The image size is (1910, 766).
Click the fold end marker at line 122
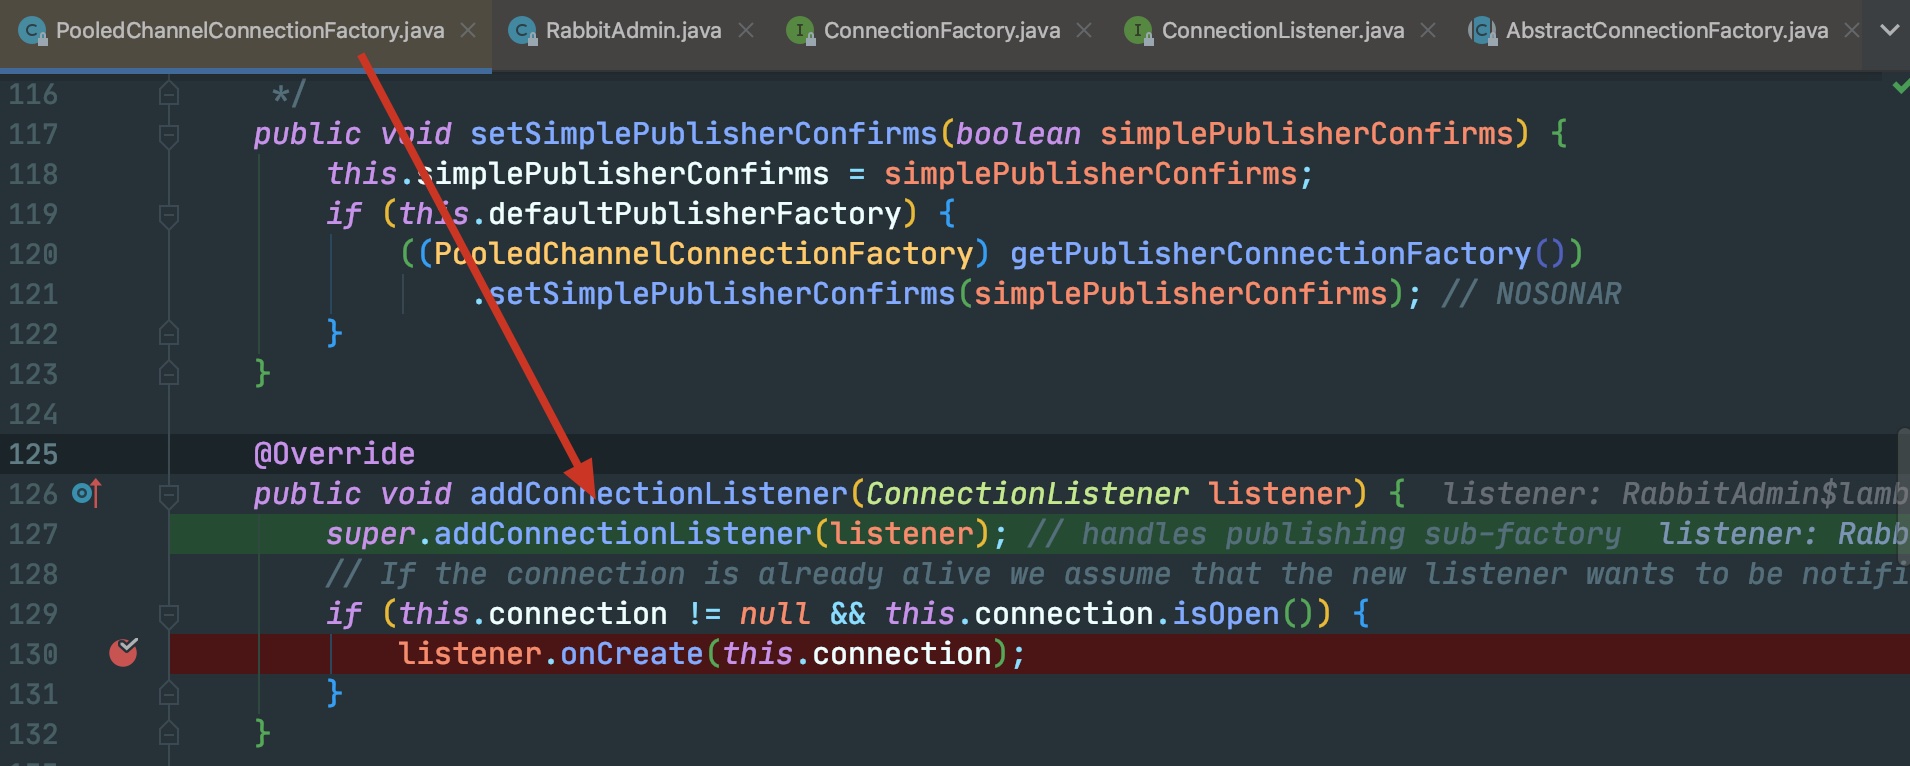coord(169,334)
